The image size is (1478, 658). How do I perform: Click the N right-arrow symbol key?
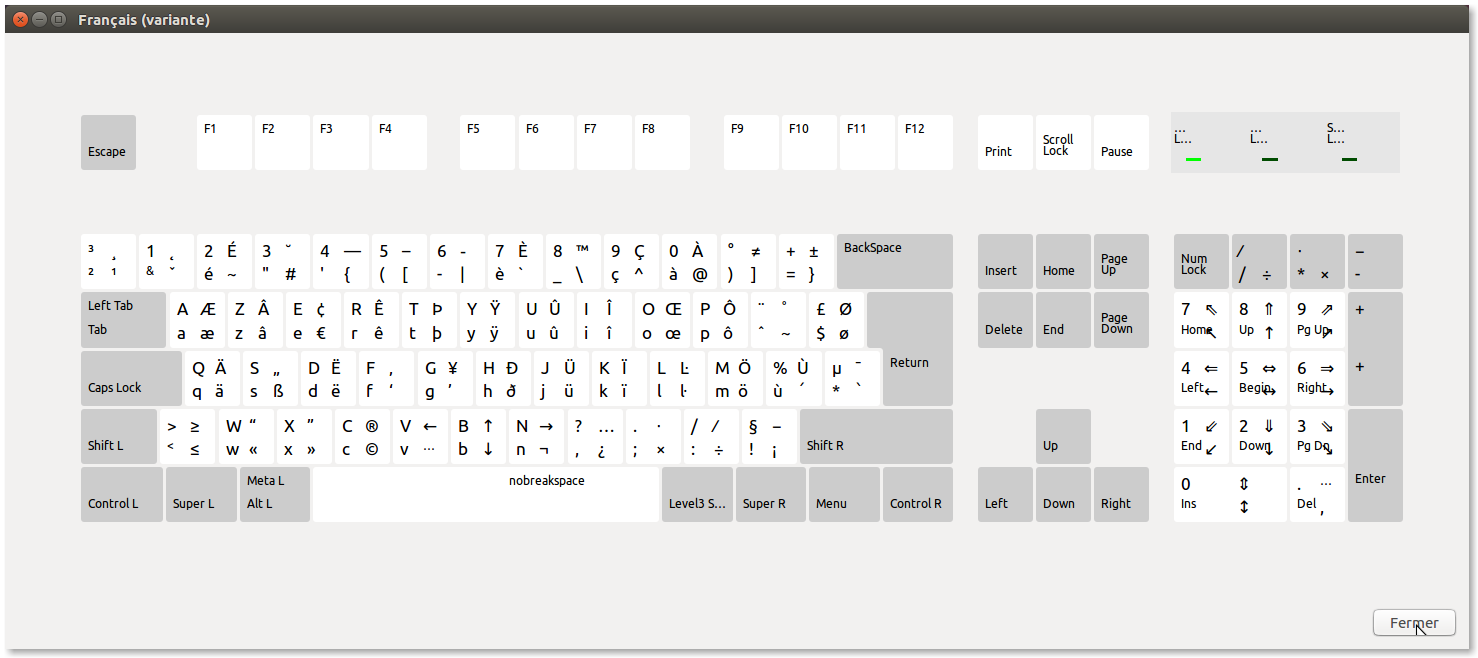pos(535,436)
